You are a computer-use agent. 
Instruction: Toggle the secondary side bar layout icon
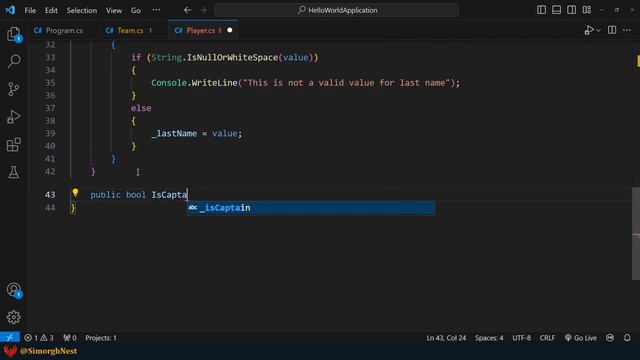pyautogui.click(x=571, y=10)
